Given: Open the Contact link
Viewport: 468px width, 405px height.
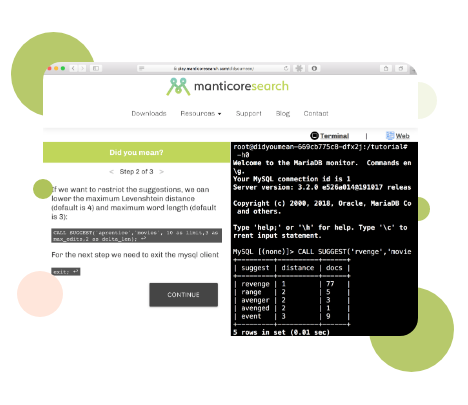Looking at the screenshot, I should (316, 114).
